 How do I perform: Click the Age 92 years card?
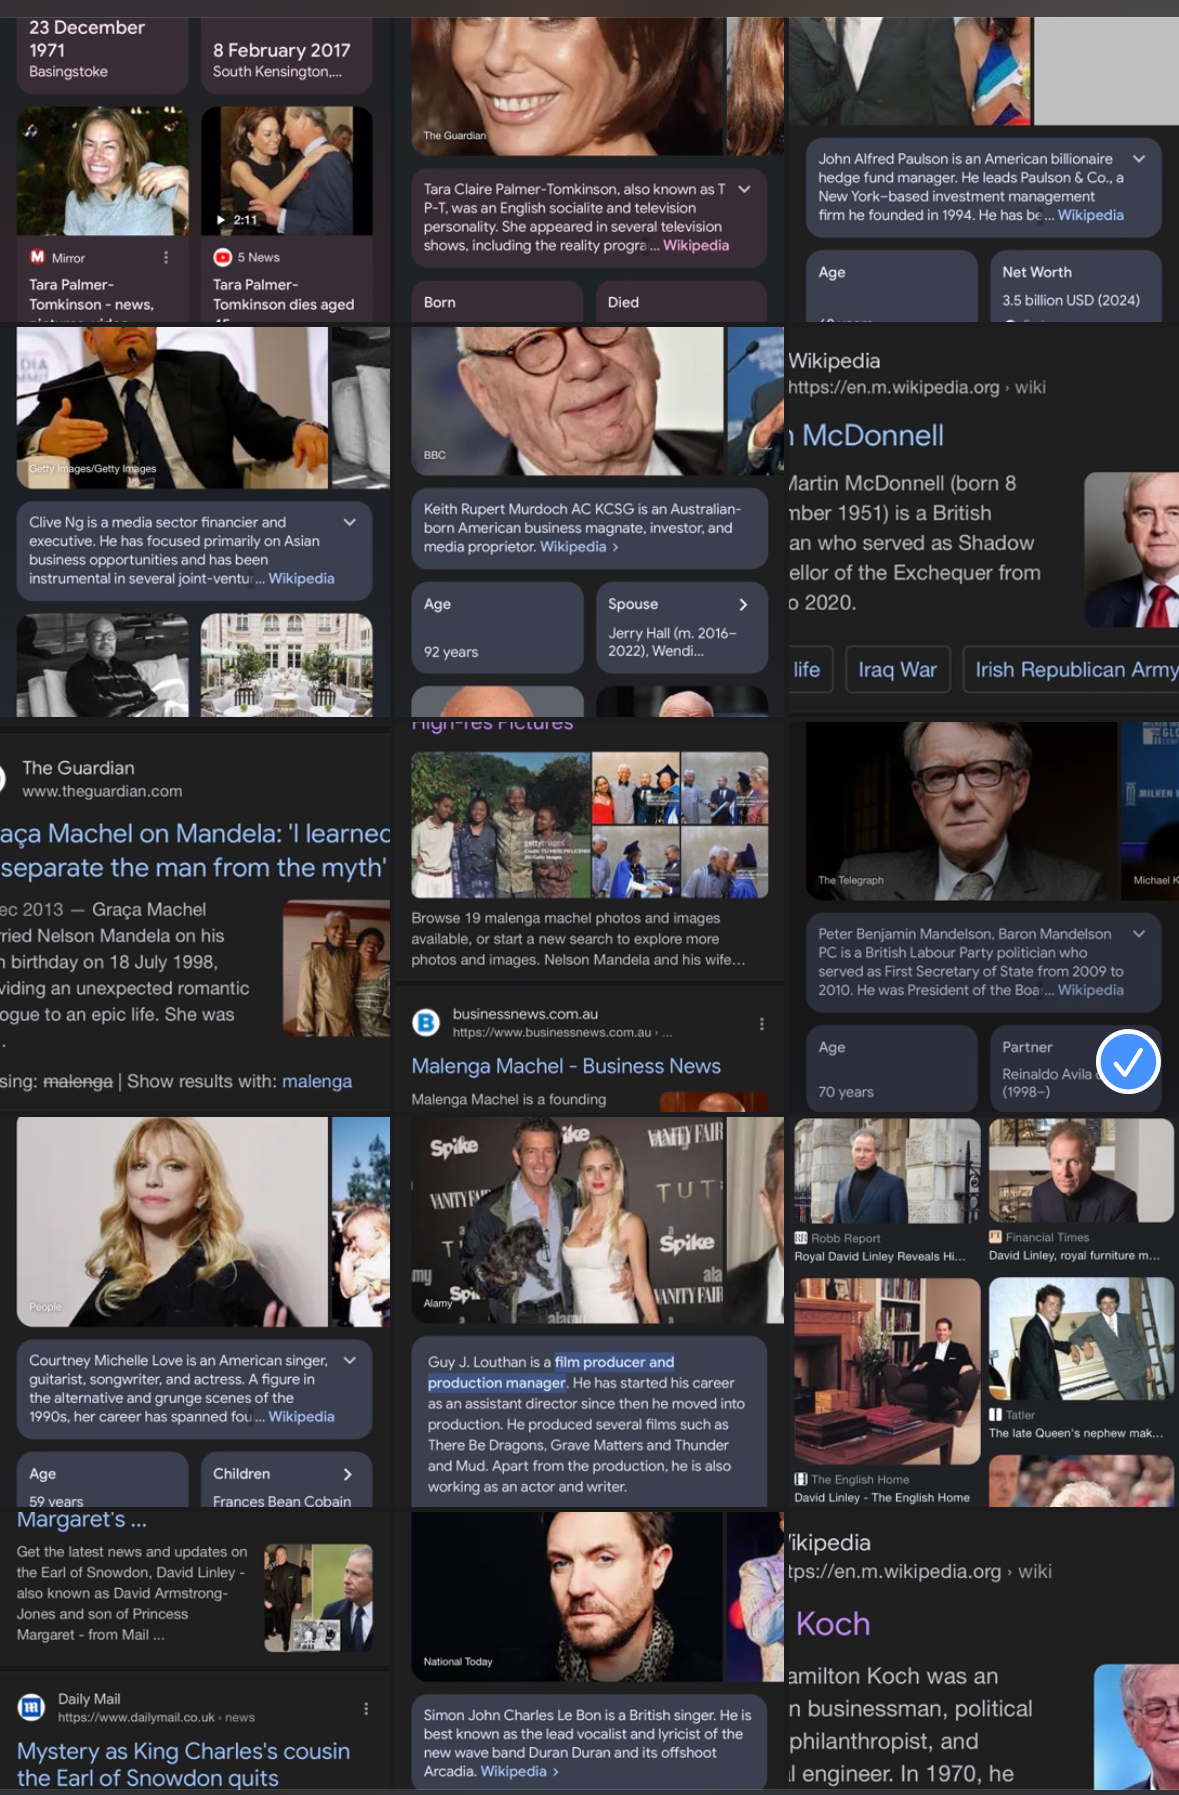(497, 627)
